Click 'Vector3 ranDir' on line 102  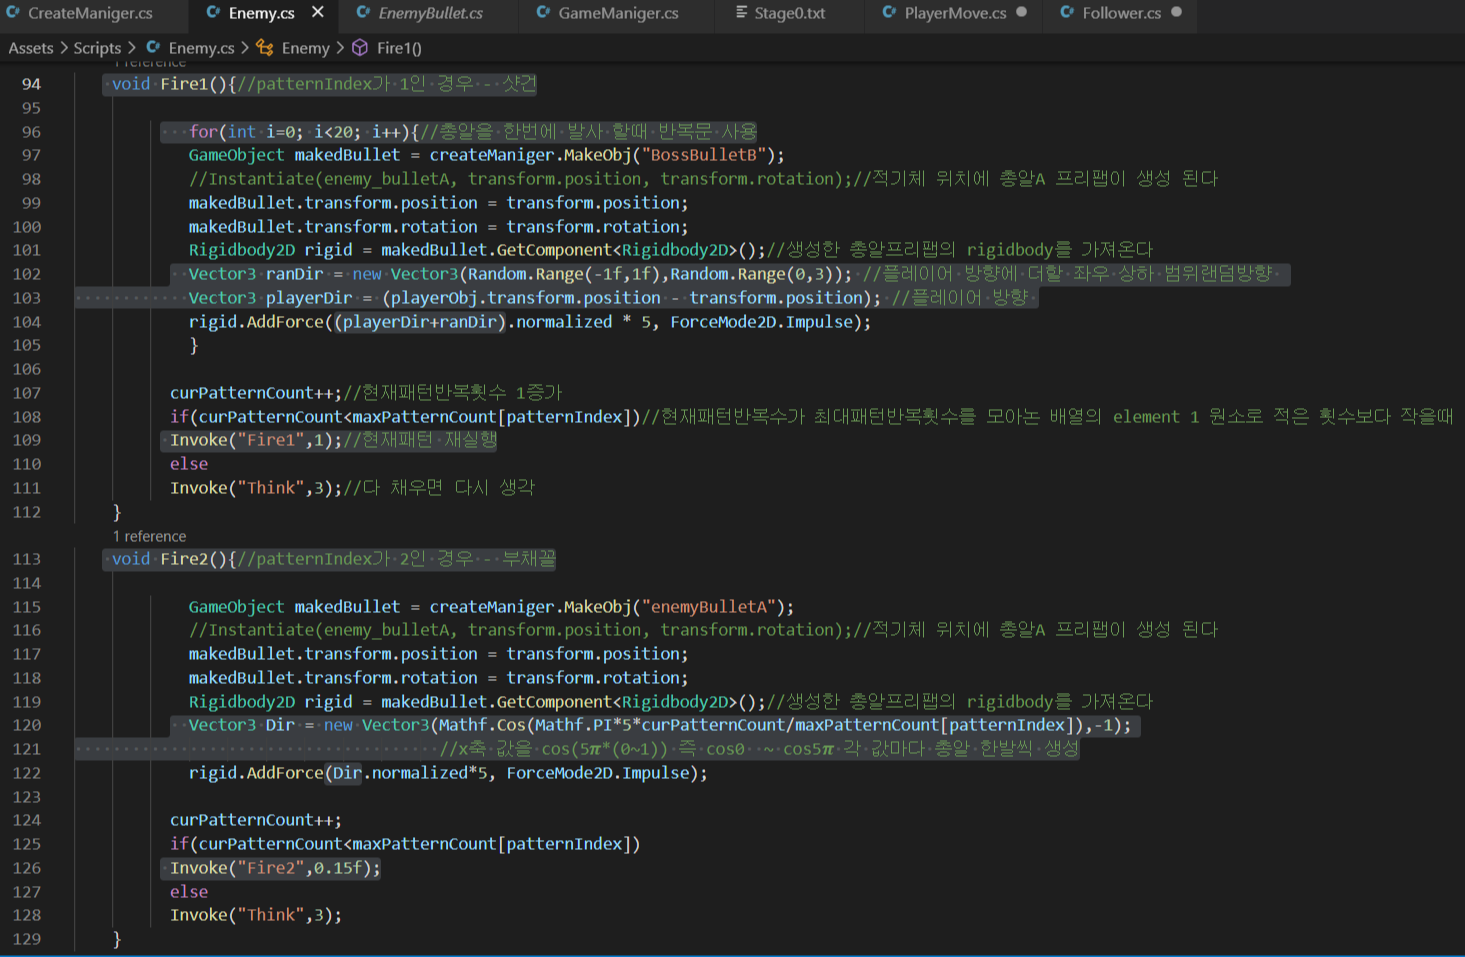pos(256,274)
